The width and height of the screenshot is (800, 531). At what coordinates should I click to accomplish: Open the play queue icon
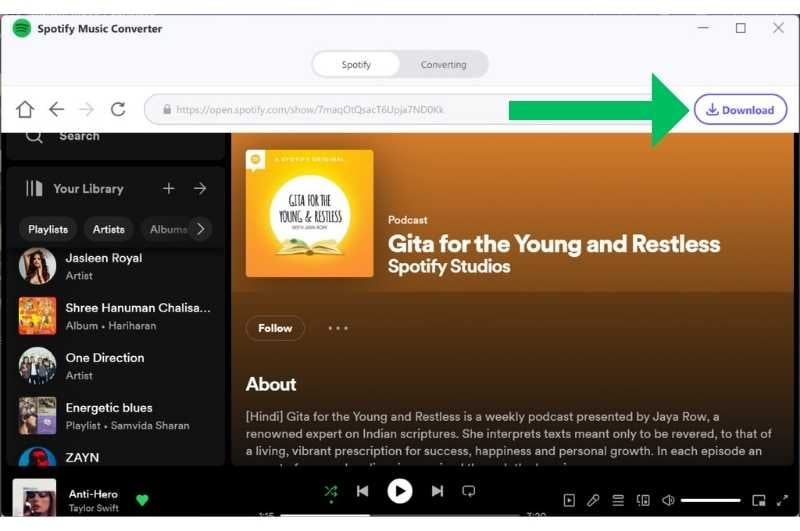click(618, 500)
